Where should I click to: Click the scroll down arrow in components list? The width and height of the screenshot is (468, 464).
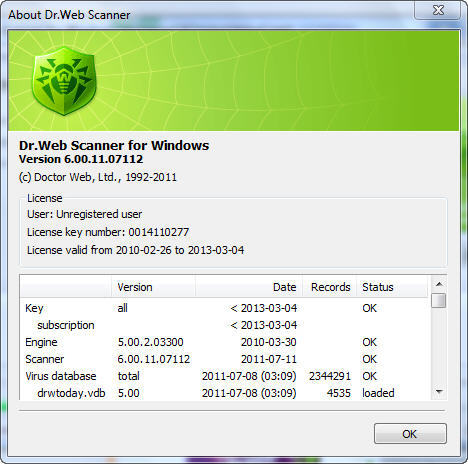(439, 392)
